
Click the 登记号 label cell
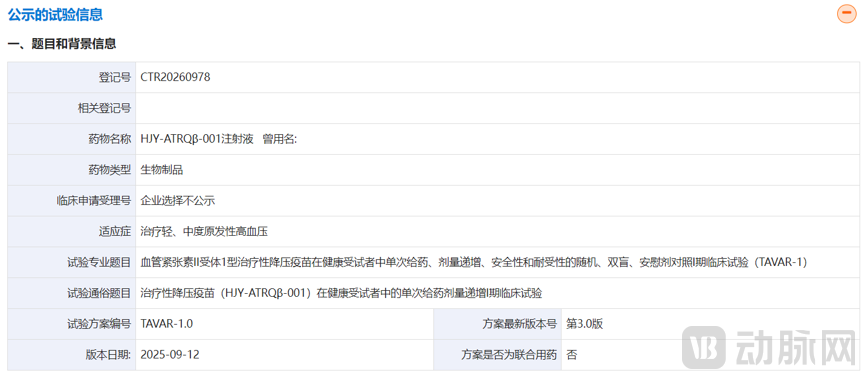pos(72,77)
